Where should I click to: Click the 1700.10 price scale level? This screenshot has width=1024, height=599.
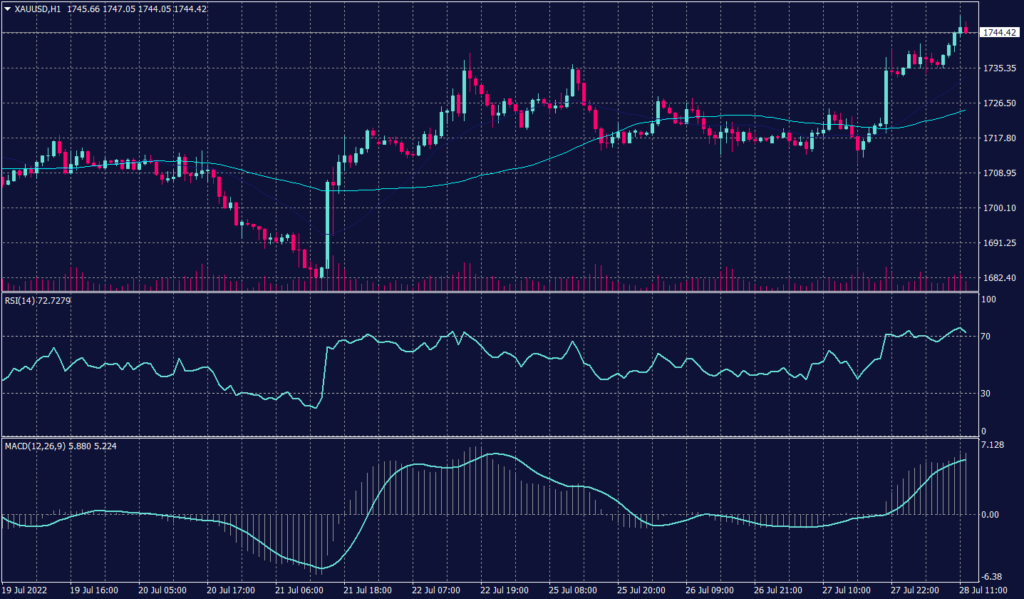(998, 208)
